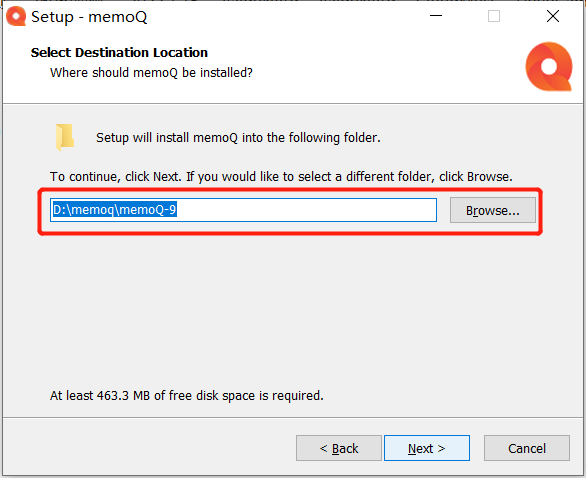Click the free disk space requirement text
586x478 pixels.
[x=186, y=395]
